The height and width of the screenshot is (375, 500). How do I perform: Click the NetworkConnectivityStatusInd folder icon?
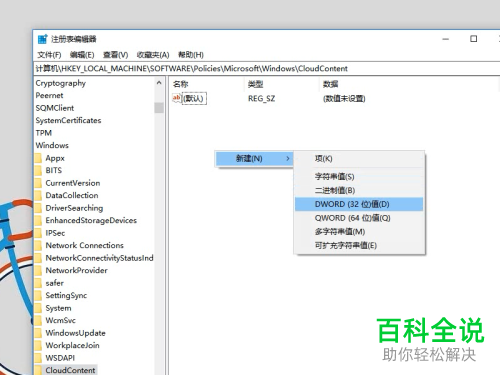[x=39, y=258]
